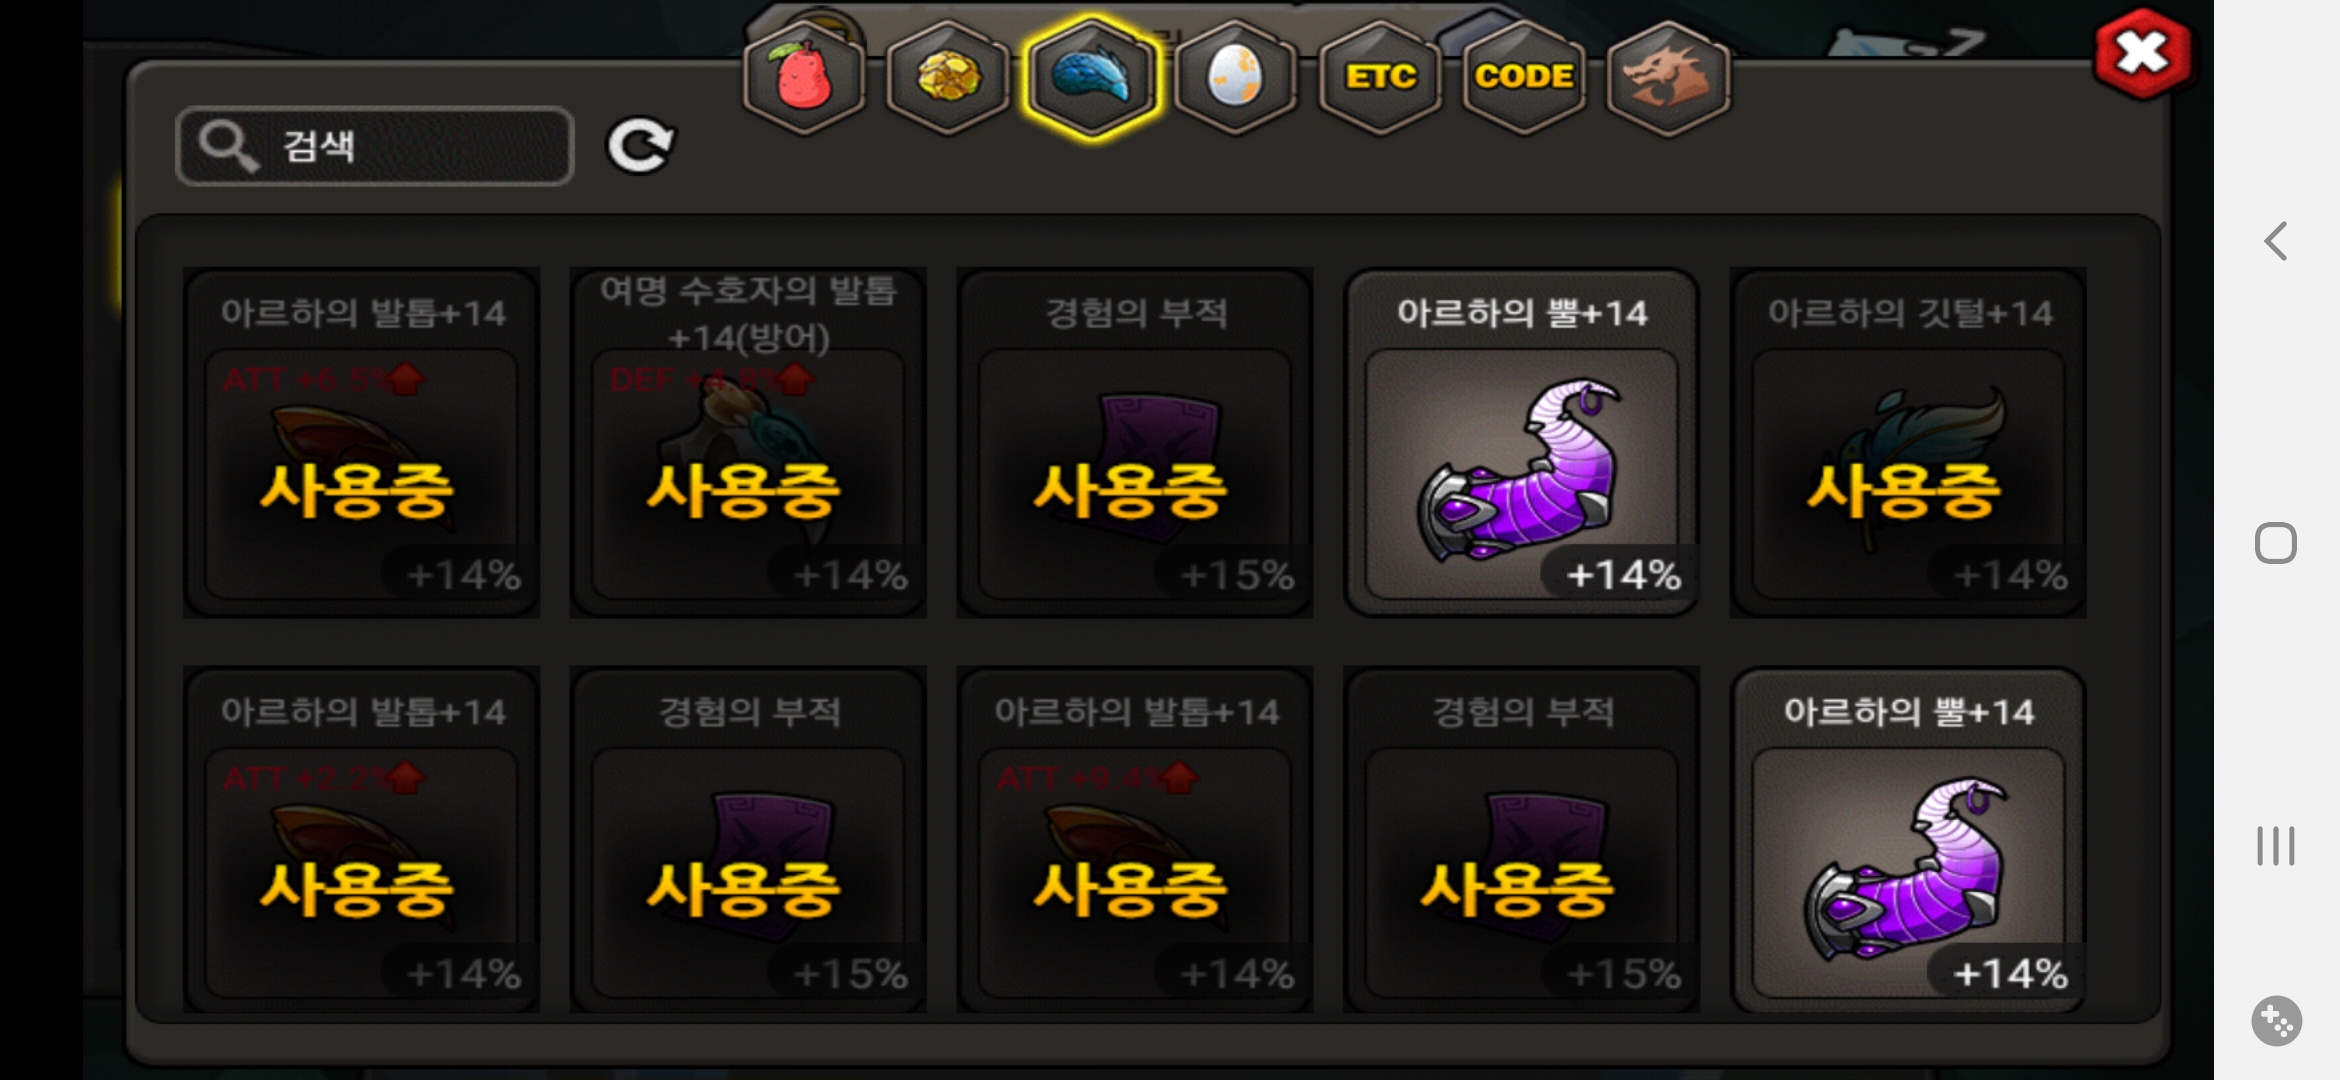
Task: Select the top-row 아르하의 뿔+14 horn item
Action: [x=1521, y=442]
